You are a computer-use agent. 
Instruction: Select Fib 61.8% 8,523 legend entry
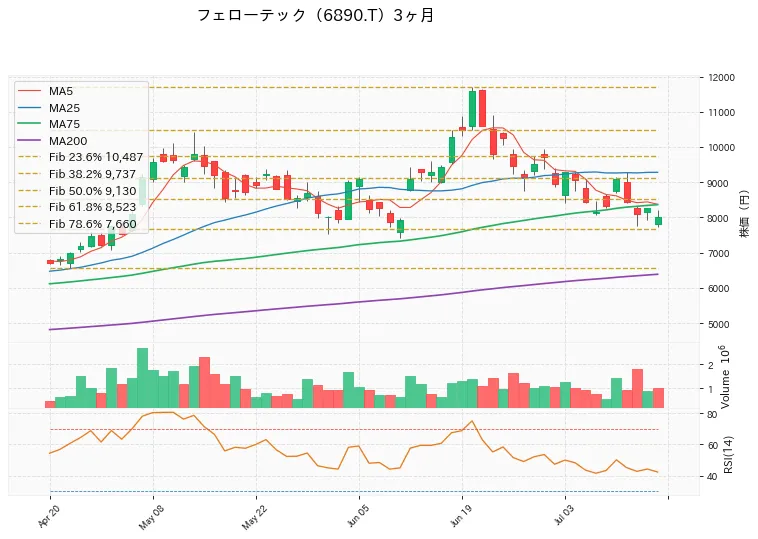pyautogui.click(x=77, y=207)
